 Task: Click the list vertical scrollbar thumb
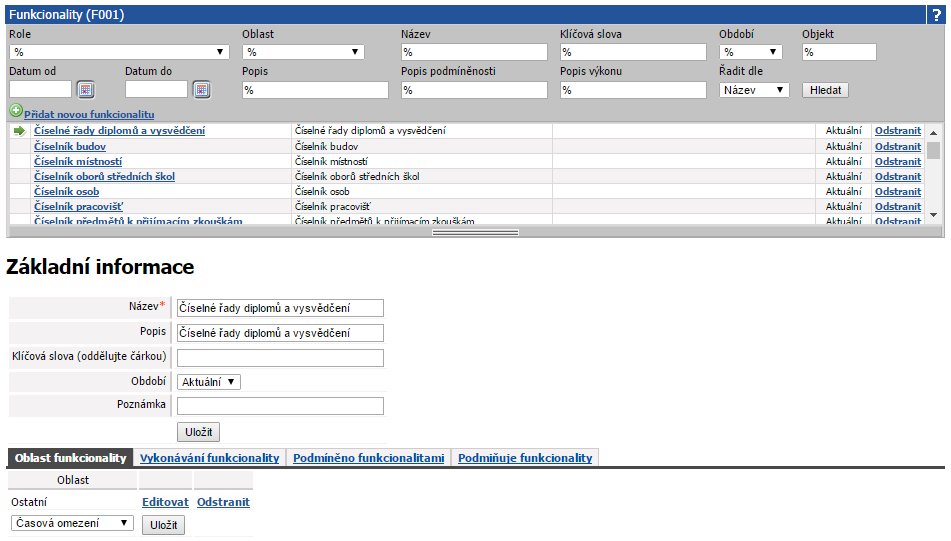tap(934, 150)
